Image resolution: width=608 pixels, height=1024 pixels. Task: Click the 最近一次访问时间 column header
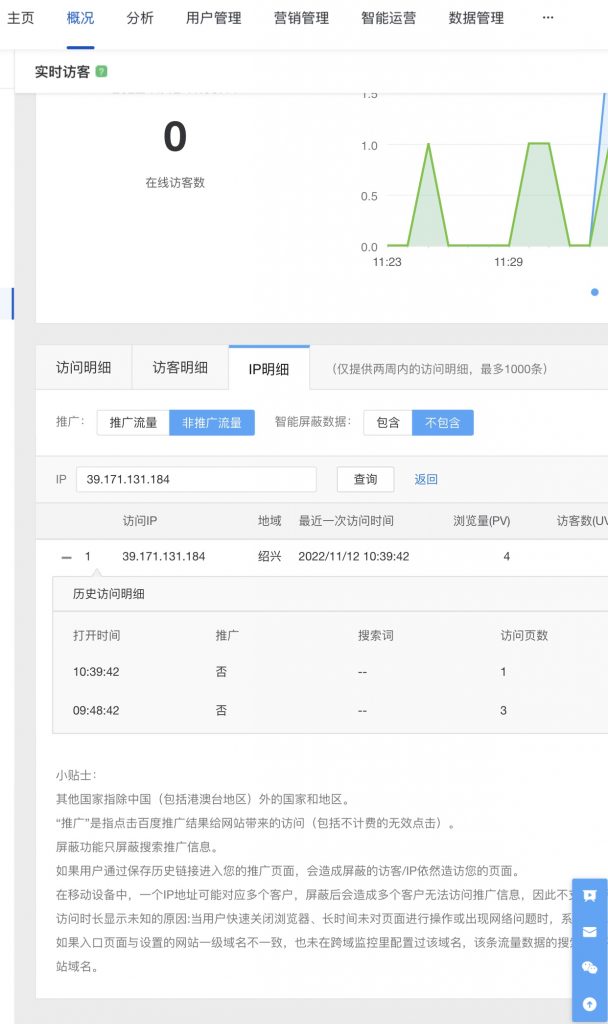click(x=346, y=520)
